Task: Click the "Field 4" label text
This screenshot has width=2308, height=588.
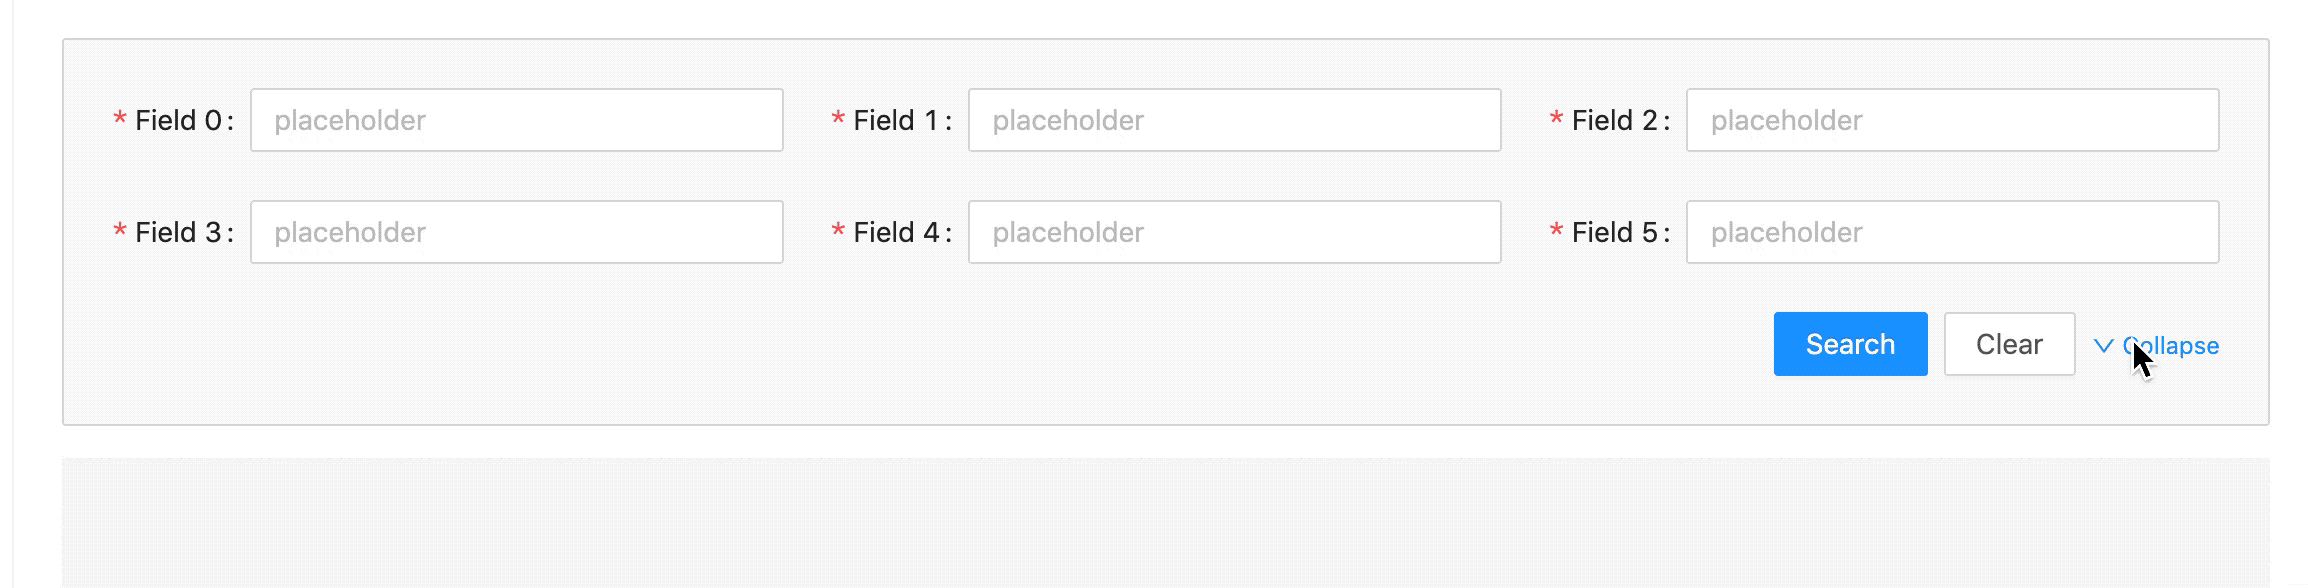Action: (x=896, y=233)
